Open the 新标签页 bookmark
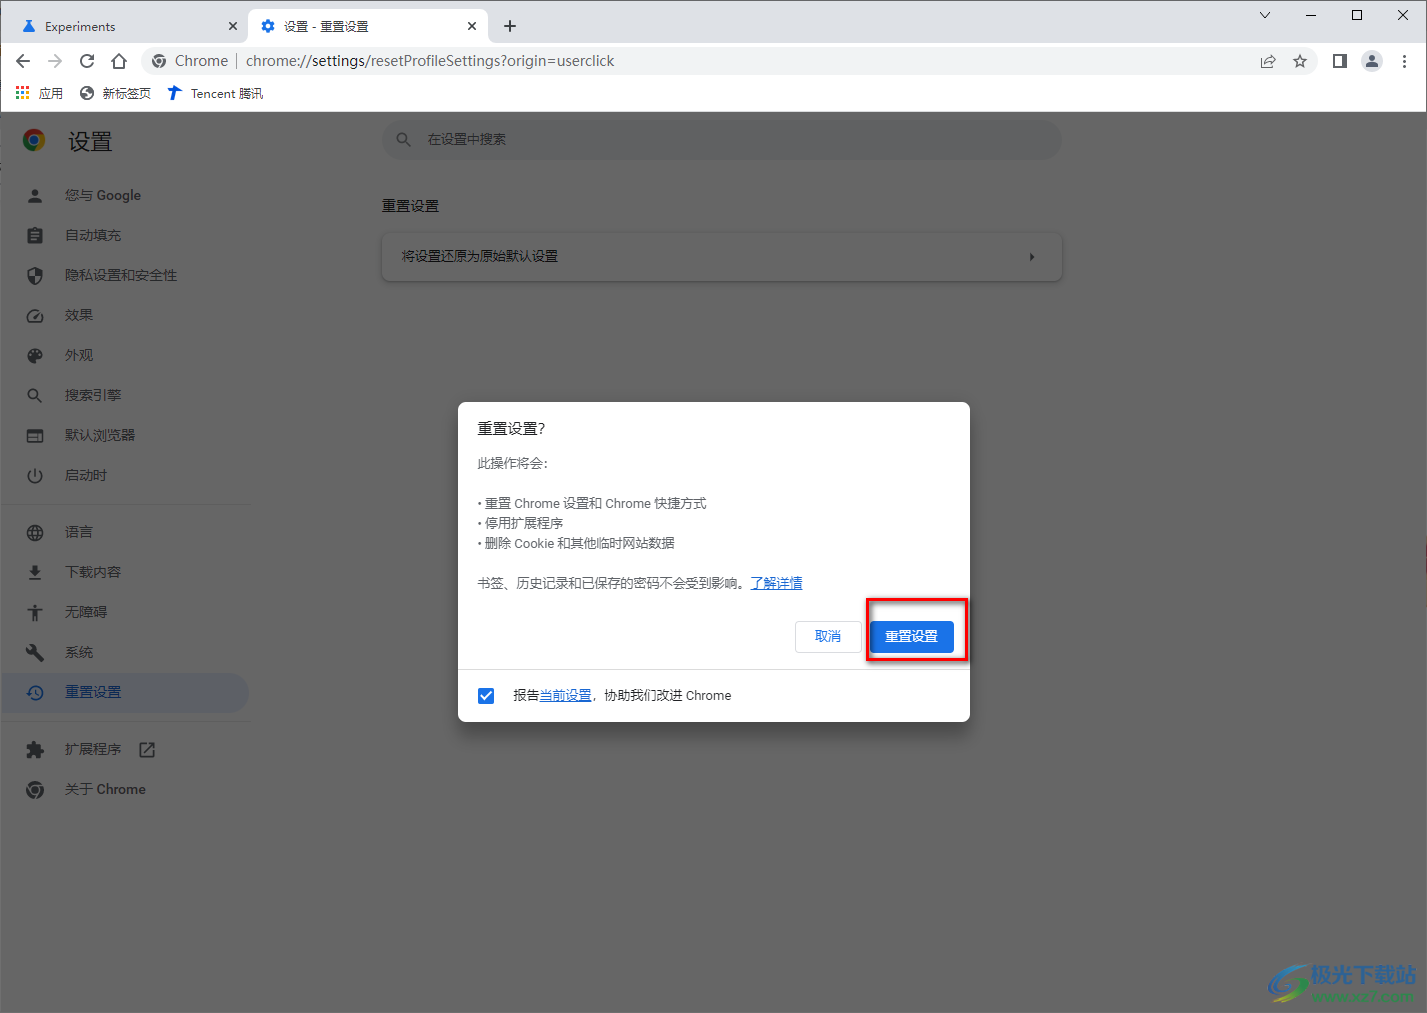Image resolution: width=1427 pixels, height=1013 pixels. coord(115,93)
